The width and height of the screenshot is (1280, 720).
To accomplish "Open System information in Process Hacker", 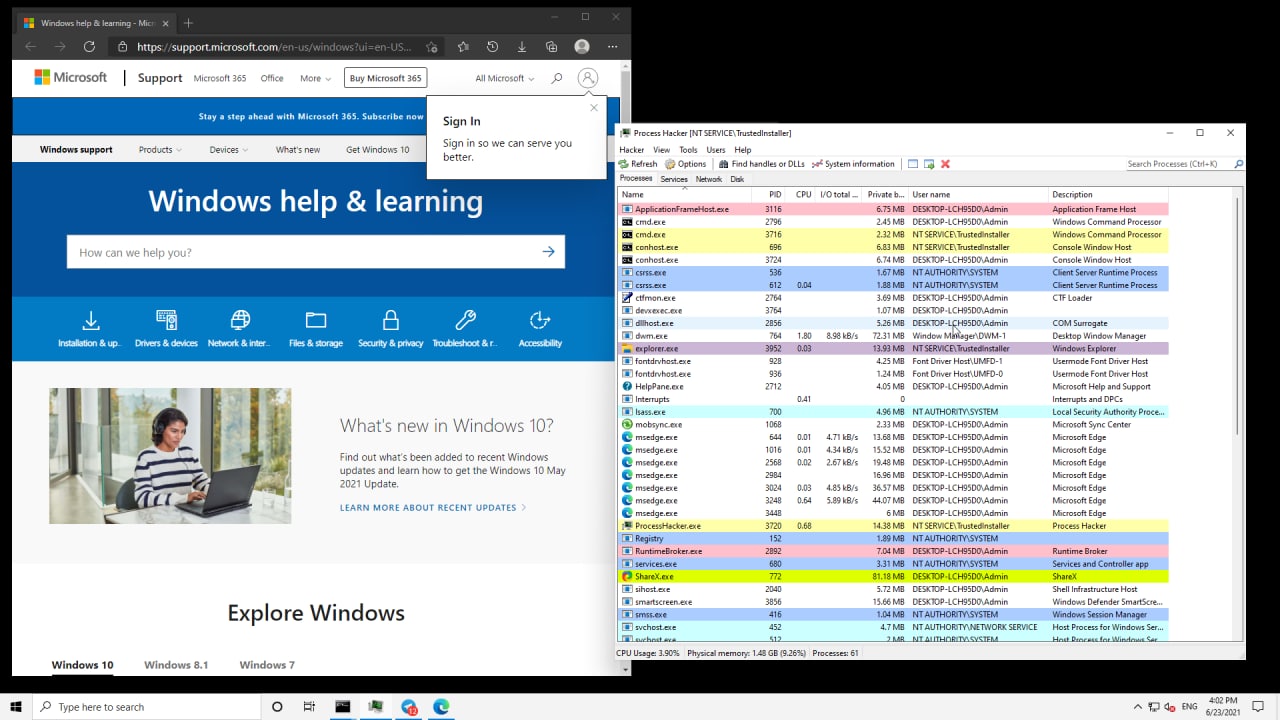I will (853, 164).
